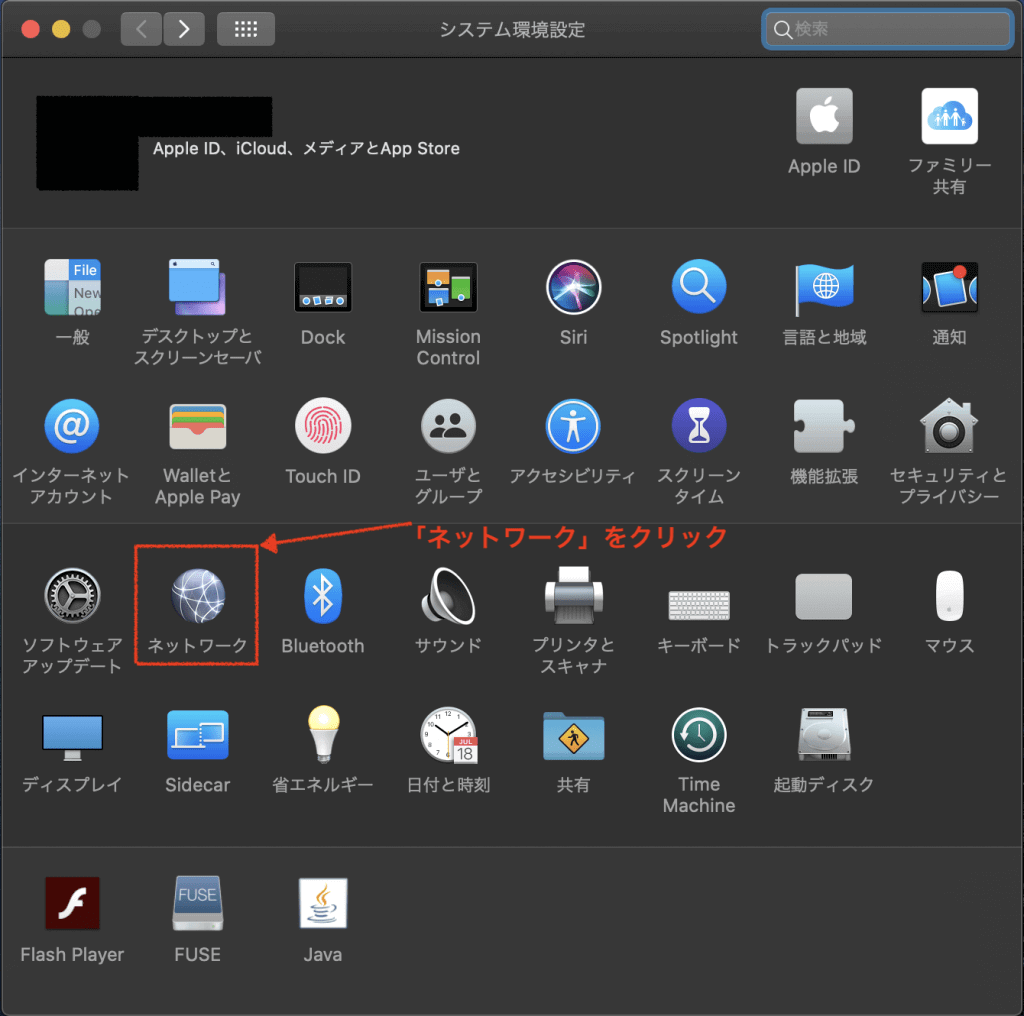Open 起動ディスク preferences
This screenshot has height=1016, width=1024.
(824, 735)
